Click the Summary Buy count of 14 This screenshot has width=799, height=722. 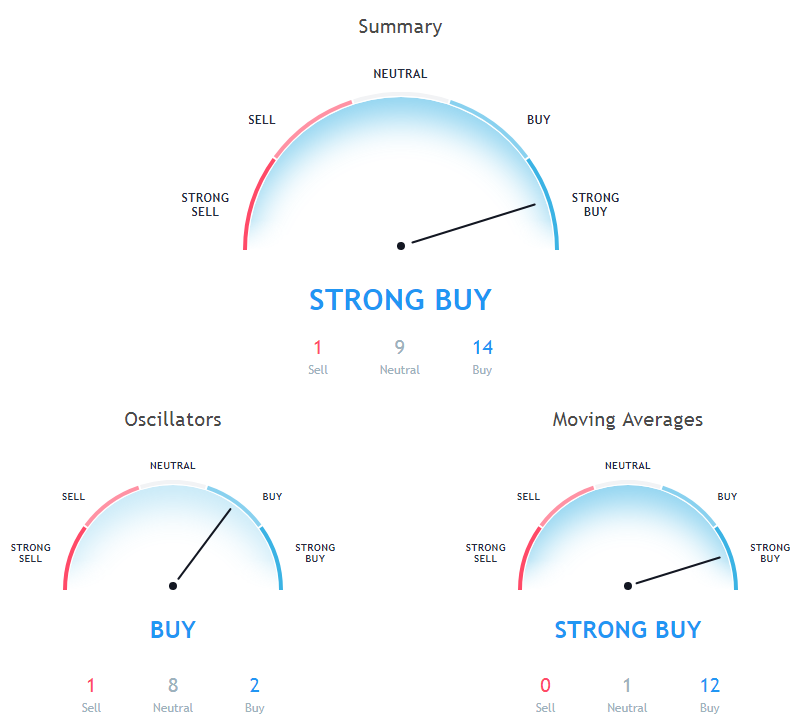point(482,348)
